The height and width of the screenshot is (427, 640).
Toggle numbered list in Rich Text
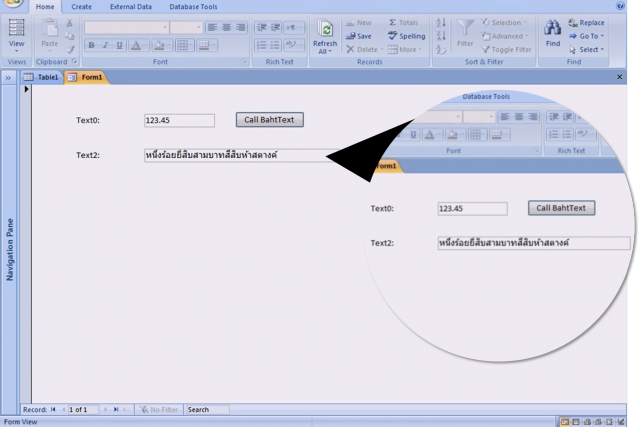tap(261, 44)
